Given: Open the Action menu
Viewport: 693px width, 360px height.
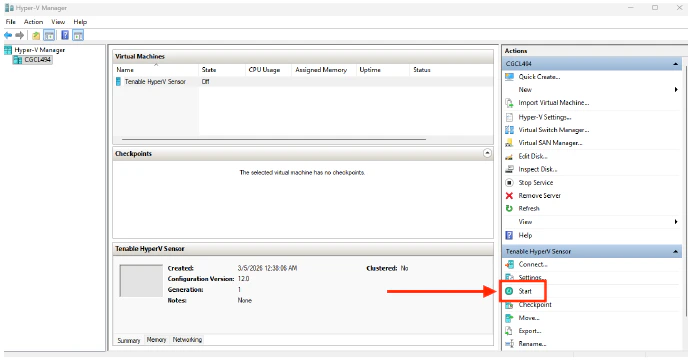Looking at the screenshot, I should click(33, 22).
